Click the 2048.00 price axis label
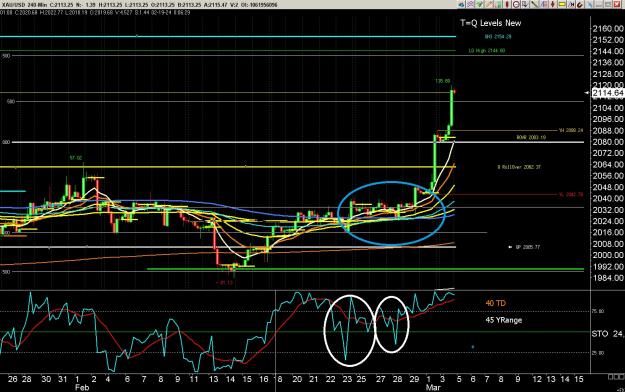The width and height of the screenshot is (625, 392). pos(608,187)
